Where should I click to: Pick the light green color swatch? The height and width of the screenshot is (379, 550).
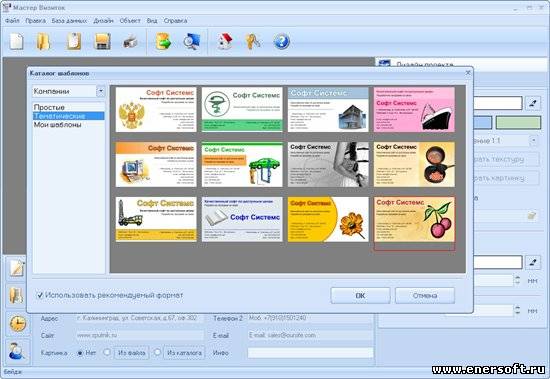click(518, 123)
